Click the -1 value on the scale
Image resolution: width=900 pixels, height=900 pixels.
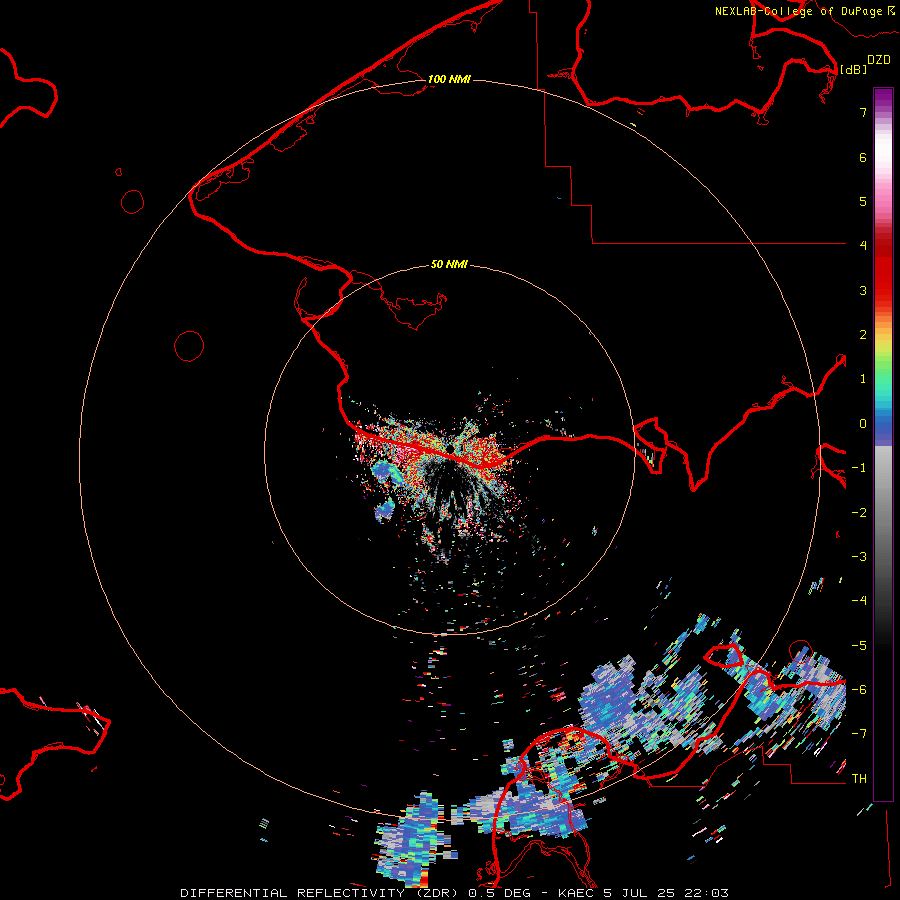pyautogui.click(x=859, y=468)
